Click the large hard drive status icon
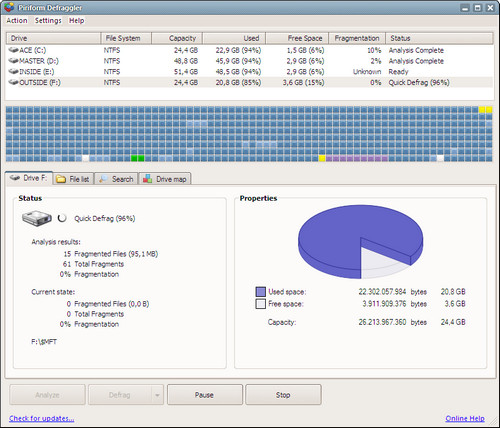This screenshot has height=428, width=500. [37, 219]
